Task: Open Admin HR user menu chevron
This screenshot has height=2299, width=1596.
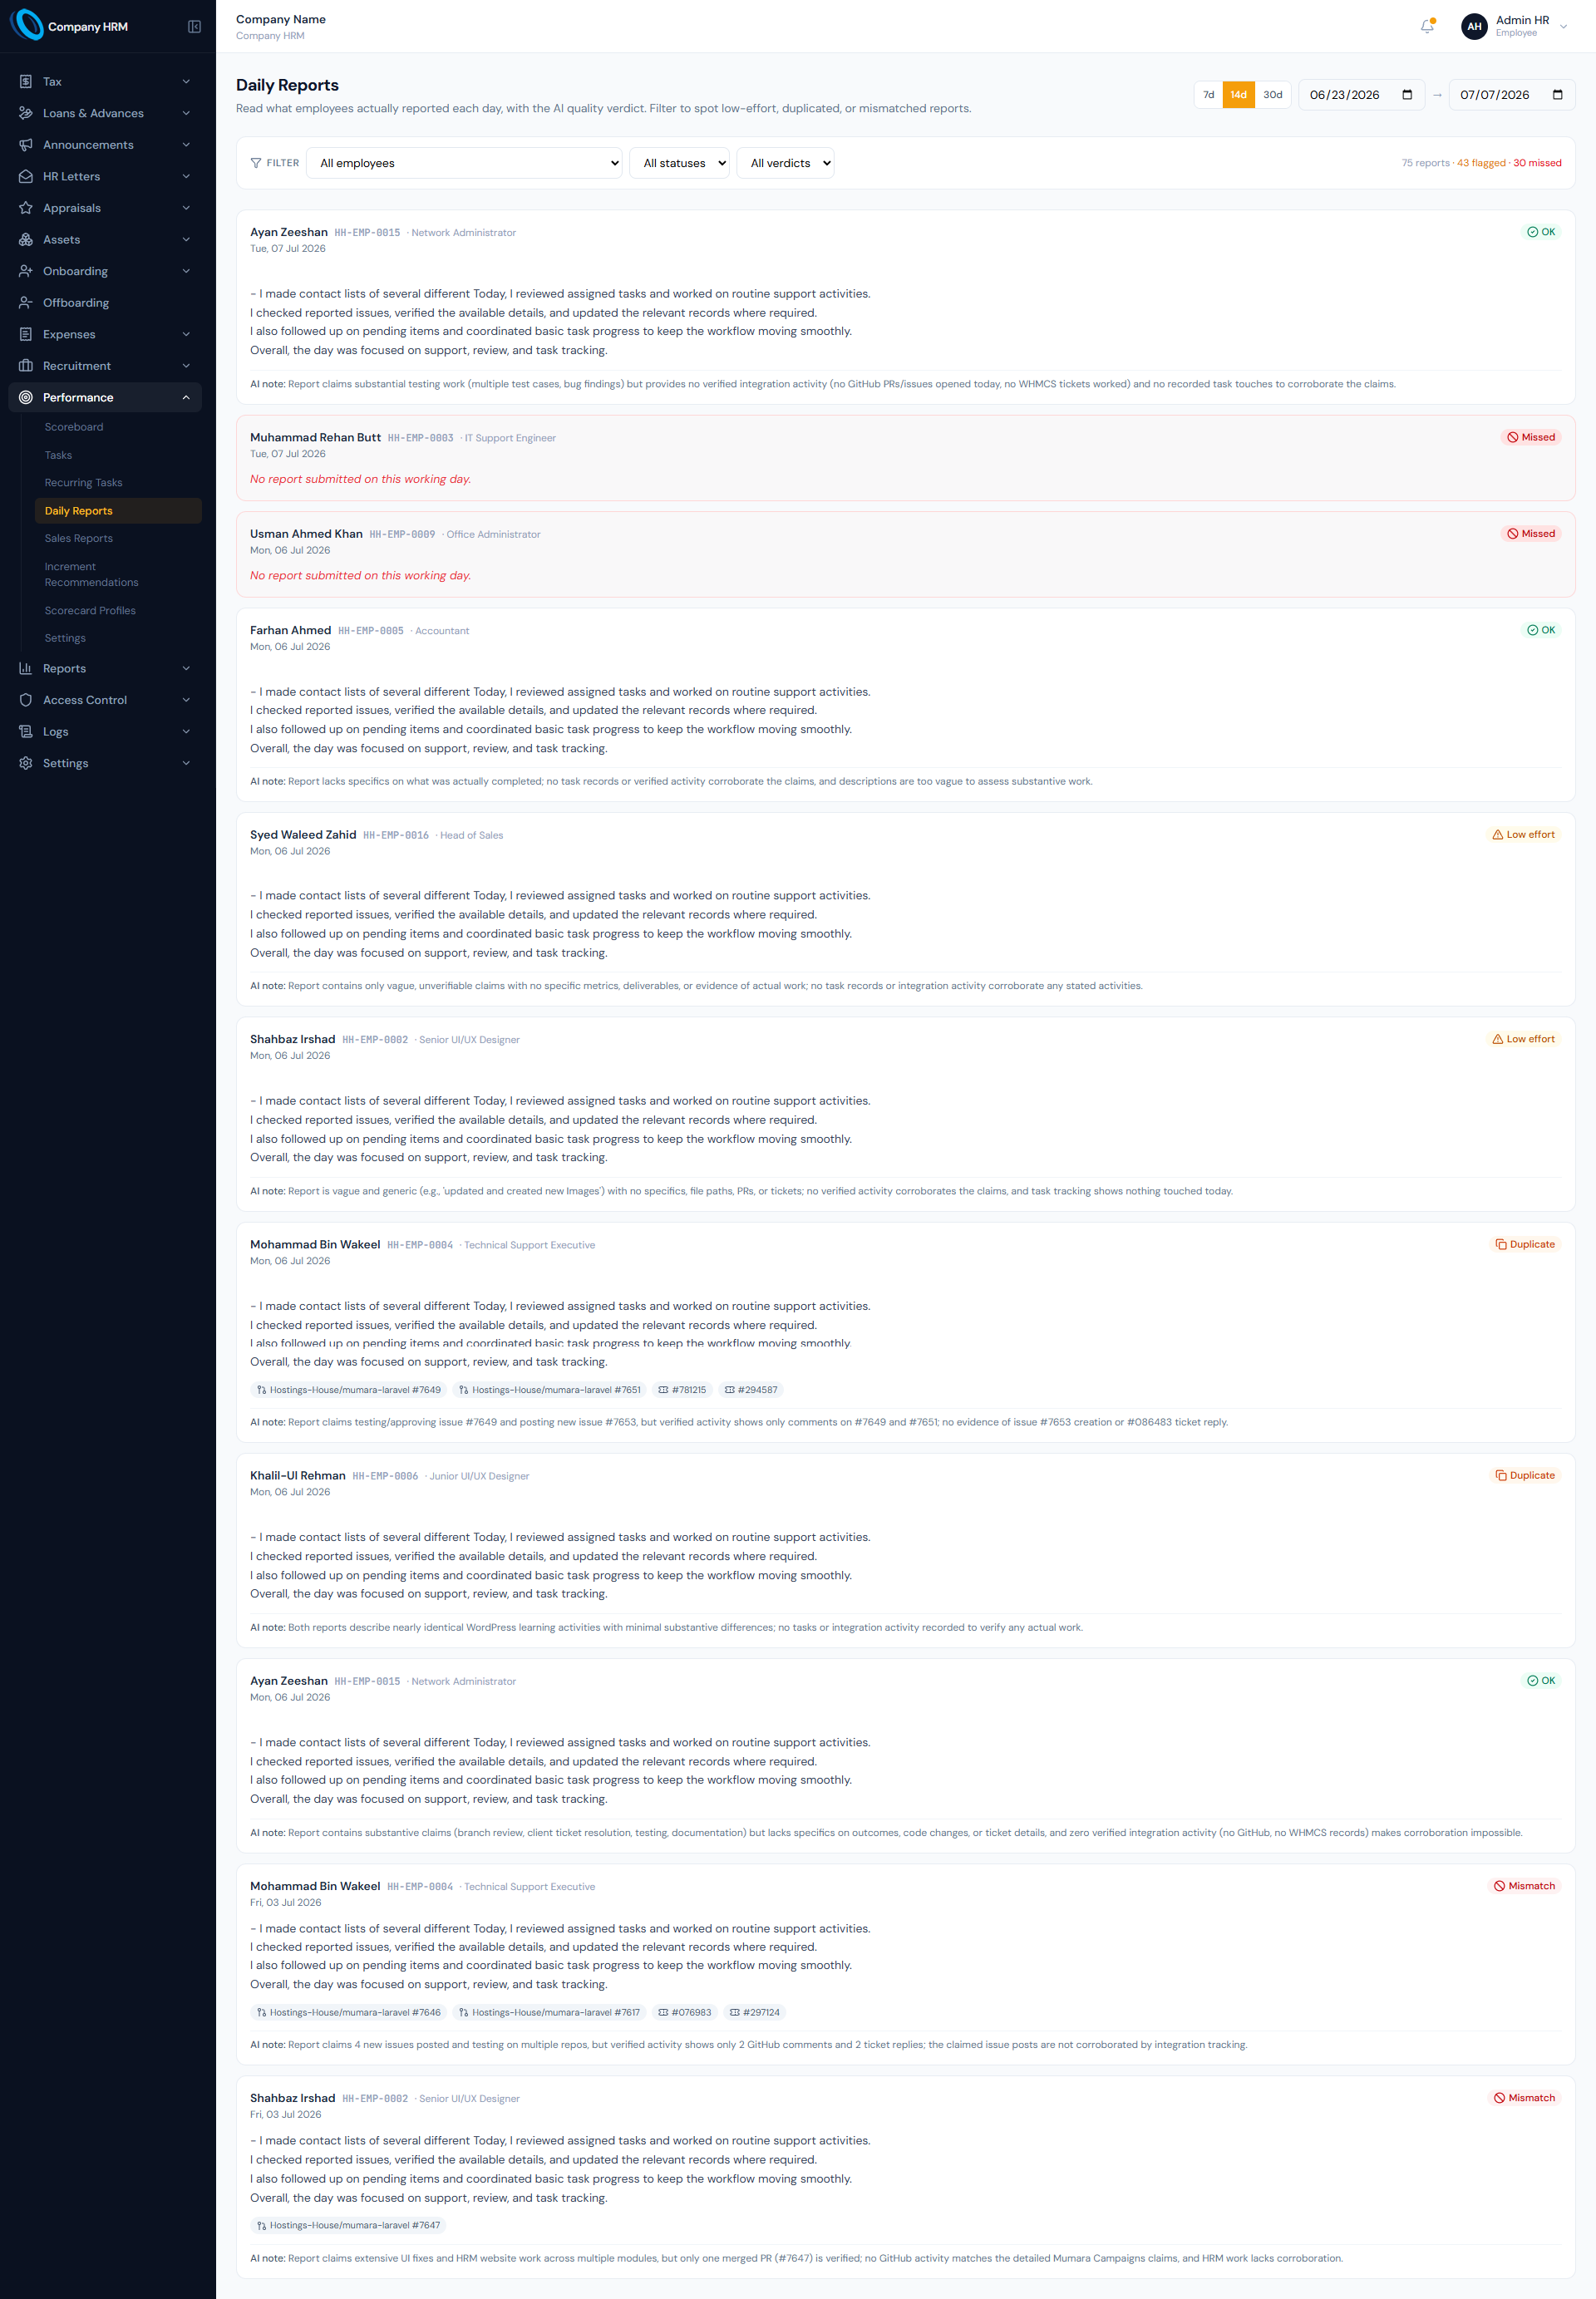Action: (x=1563, y=27)
